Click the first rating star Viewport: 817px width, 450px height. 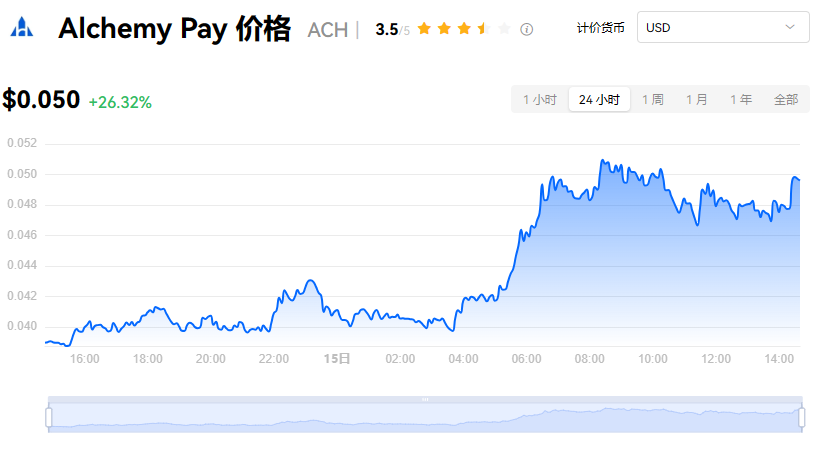click(425, 28)
